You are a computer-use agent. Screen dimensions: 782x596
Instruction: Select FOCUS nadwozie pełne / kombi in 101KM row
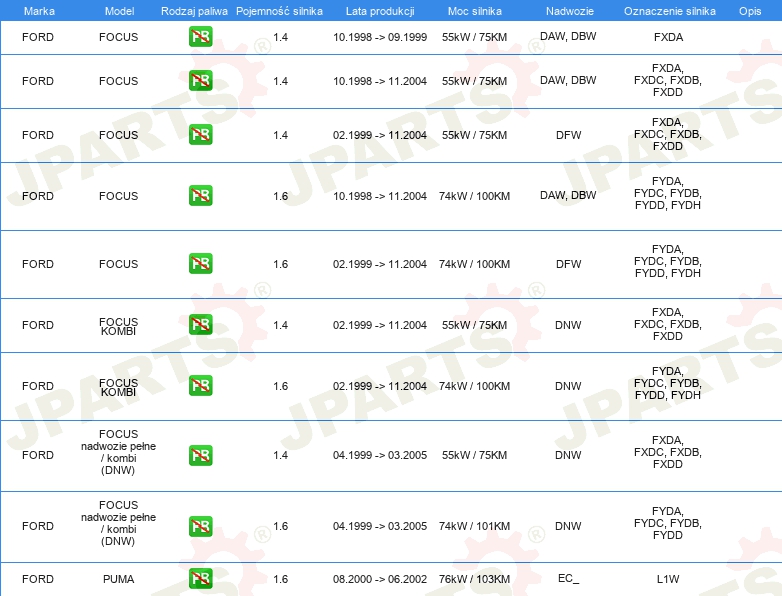(119, 523)
